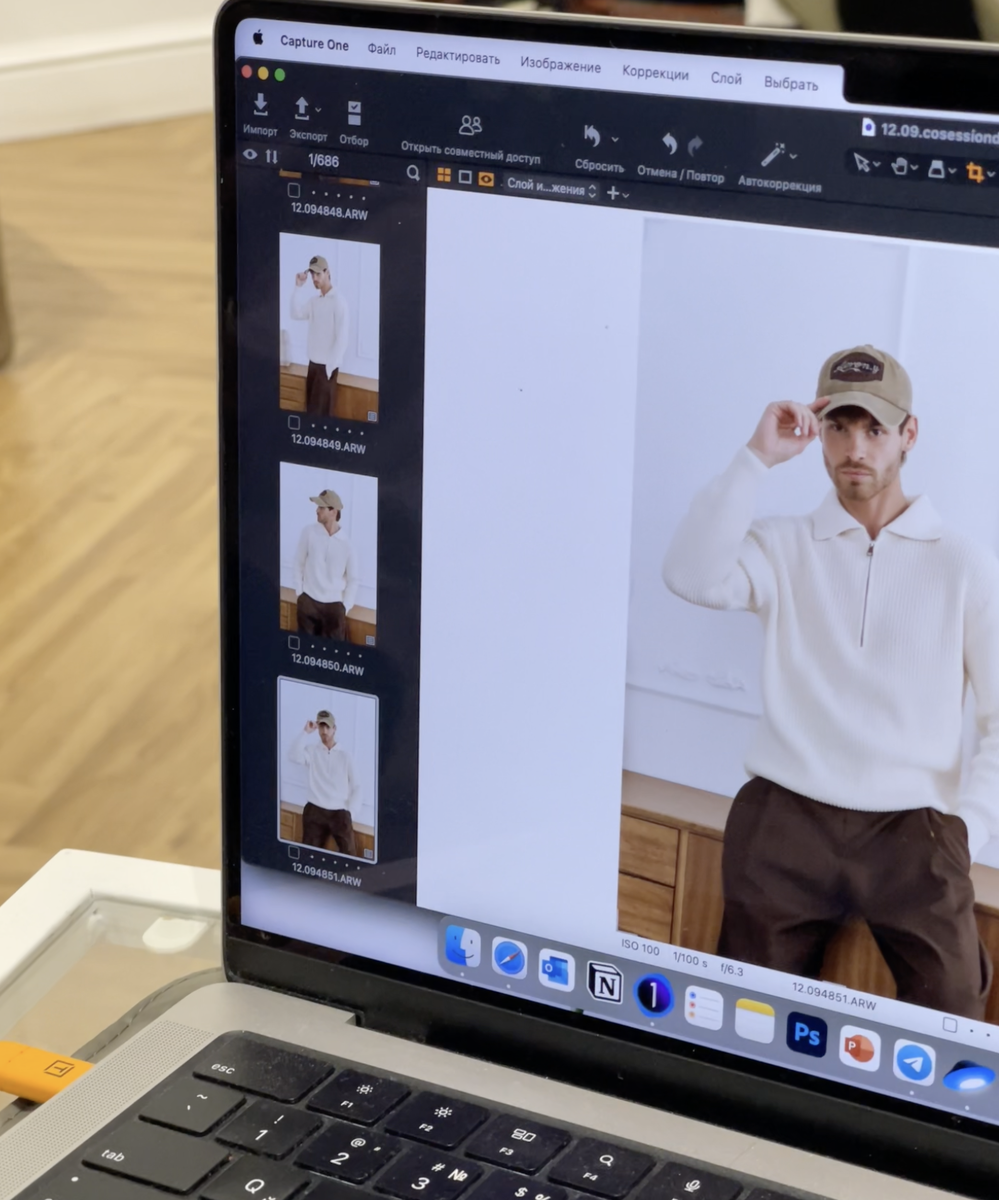The image size is (999, 1200).
Task: Click the browser search magnifier icon
Action: tap(413, 173)
